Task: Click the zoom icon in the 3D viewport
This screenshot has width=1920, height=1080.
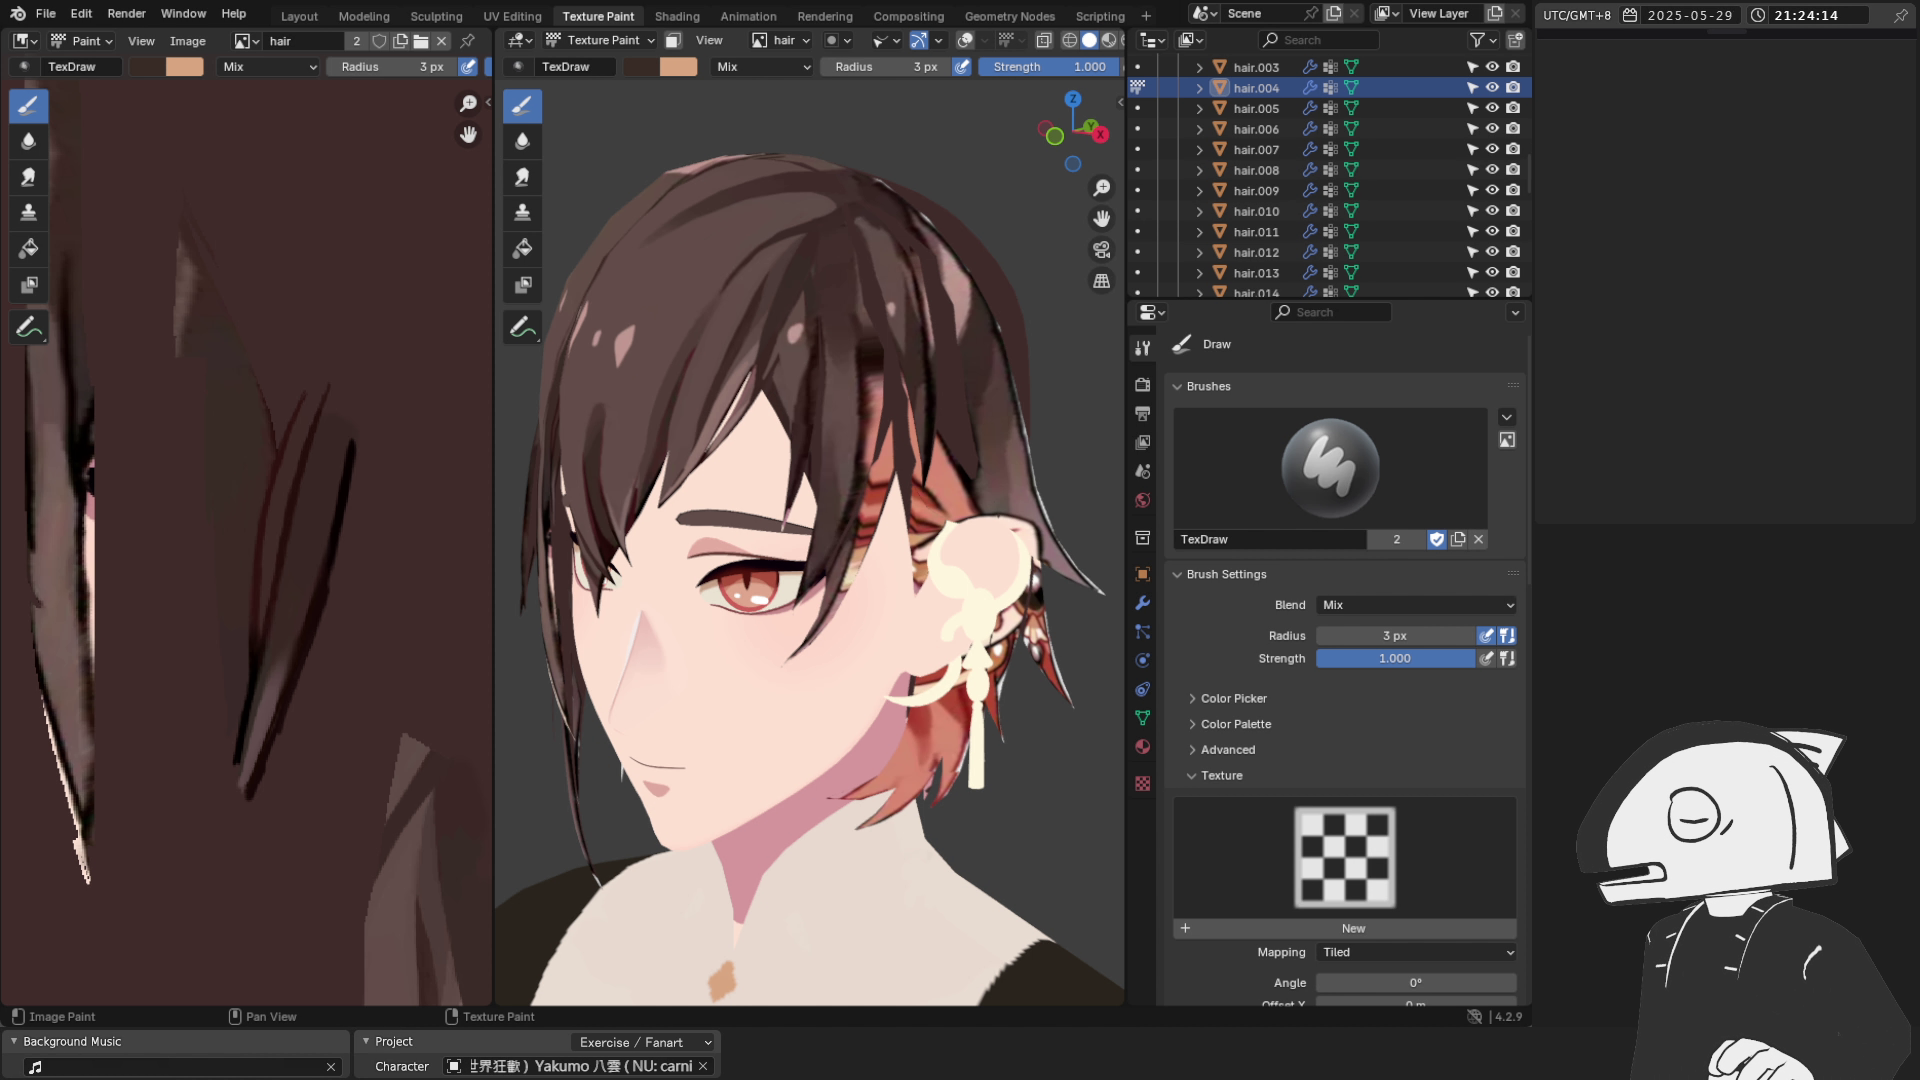Action: pos(1101,188)
